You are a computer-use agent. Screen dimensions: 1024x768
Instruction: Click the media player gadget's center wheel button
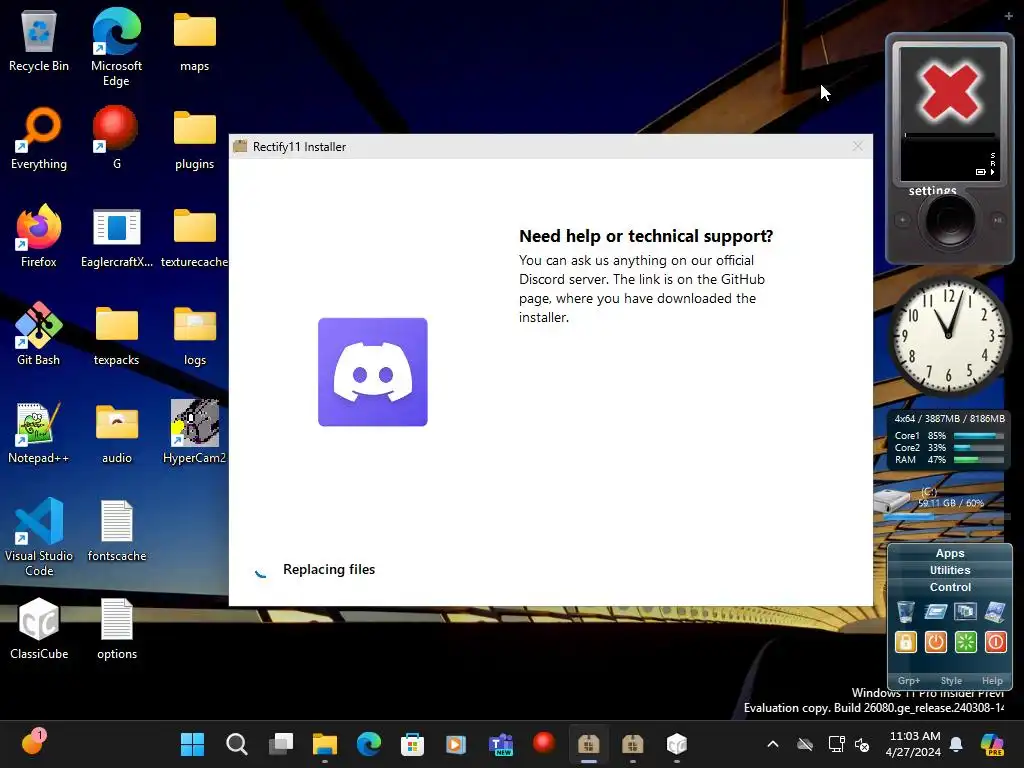[x=950, y=220]
